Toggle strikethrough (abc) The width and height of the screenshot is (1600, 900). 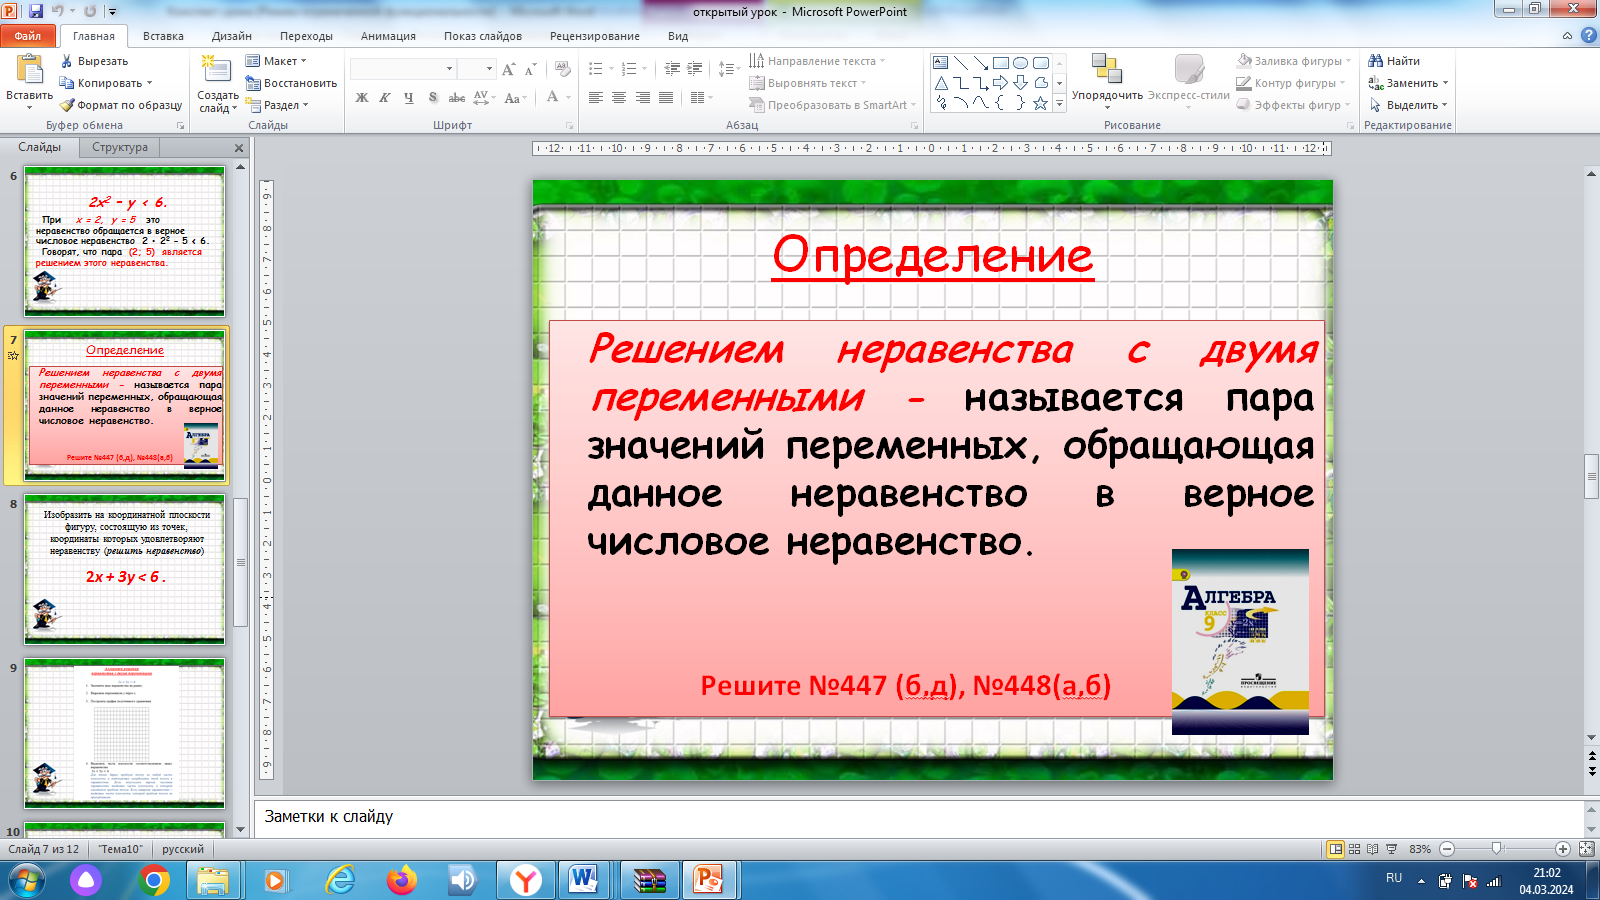[x=457, y=97]
